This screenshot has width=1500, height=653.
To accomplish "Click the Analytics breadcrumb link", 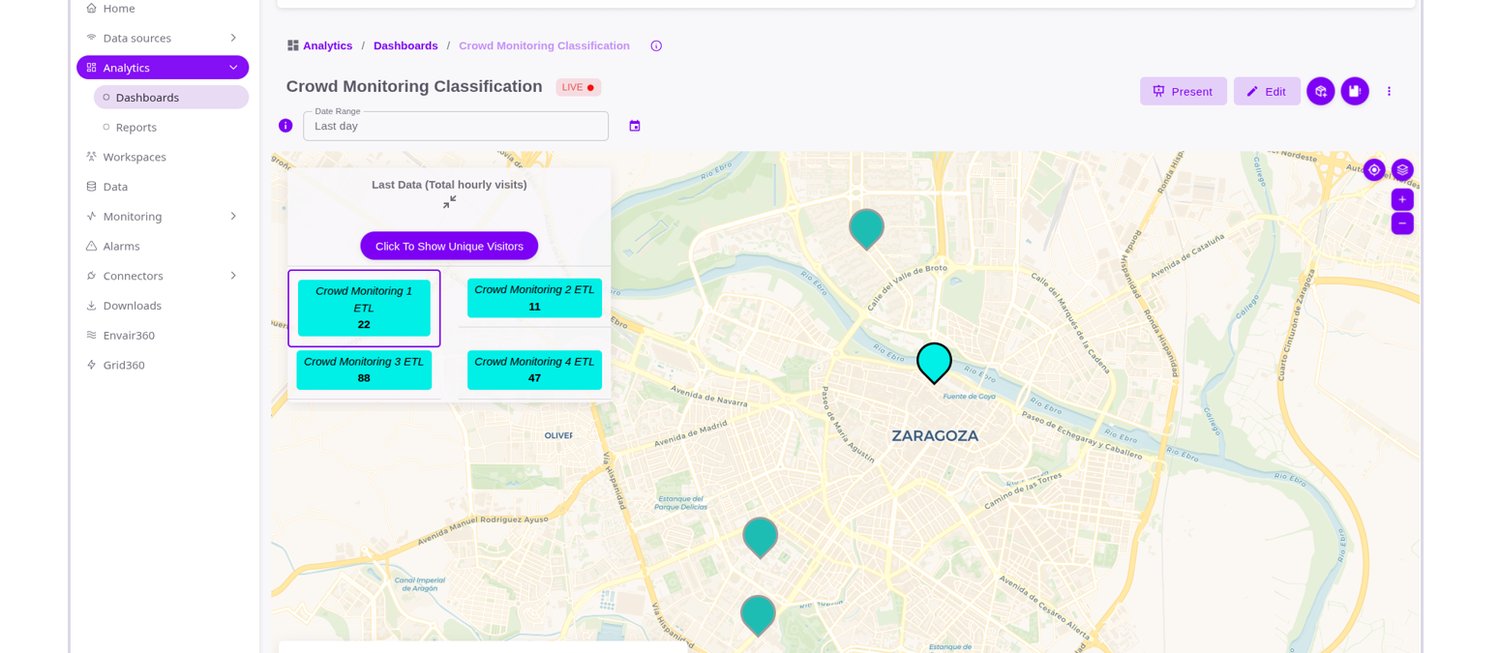I will click(327, 46).
